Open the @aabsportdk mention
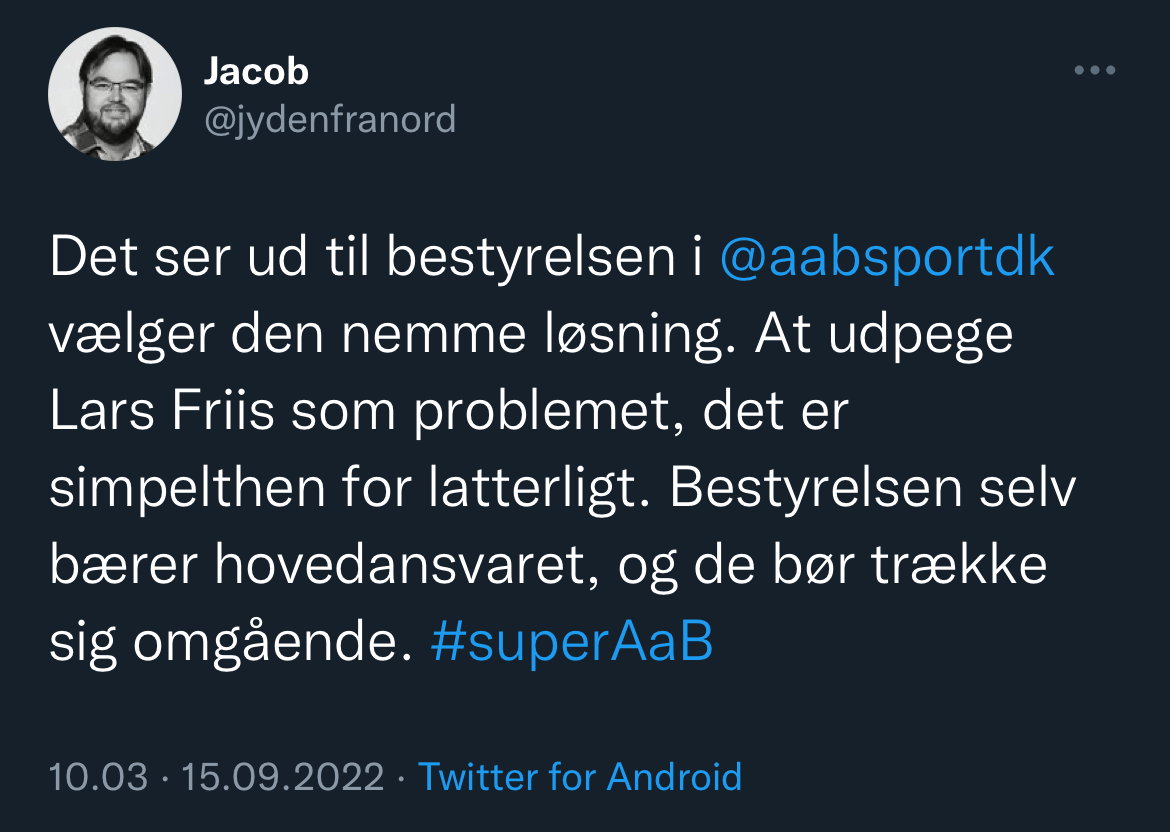This screenshot has width=1170, height=832. point(887,258)
